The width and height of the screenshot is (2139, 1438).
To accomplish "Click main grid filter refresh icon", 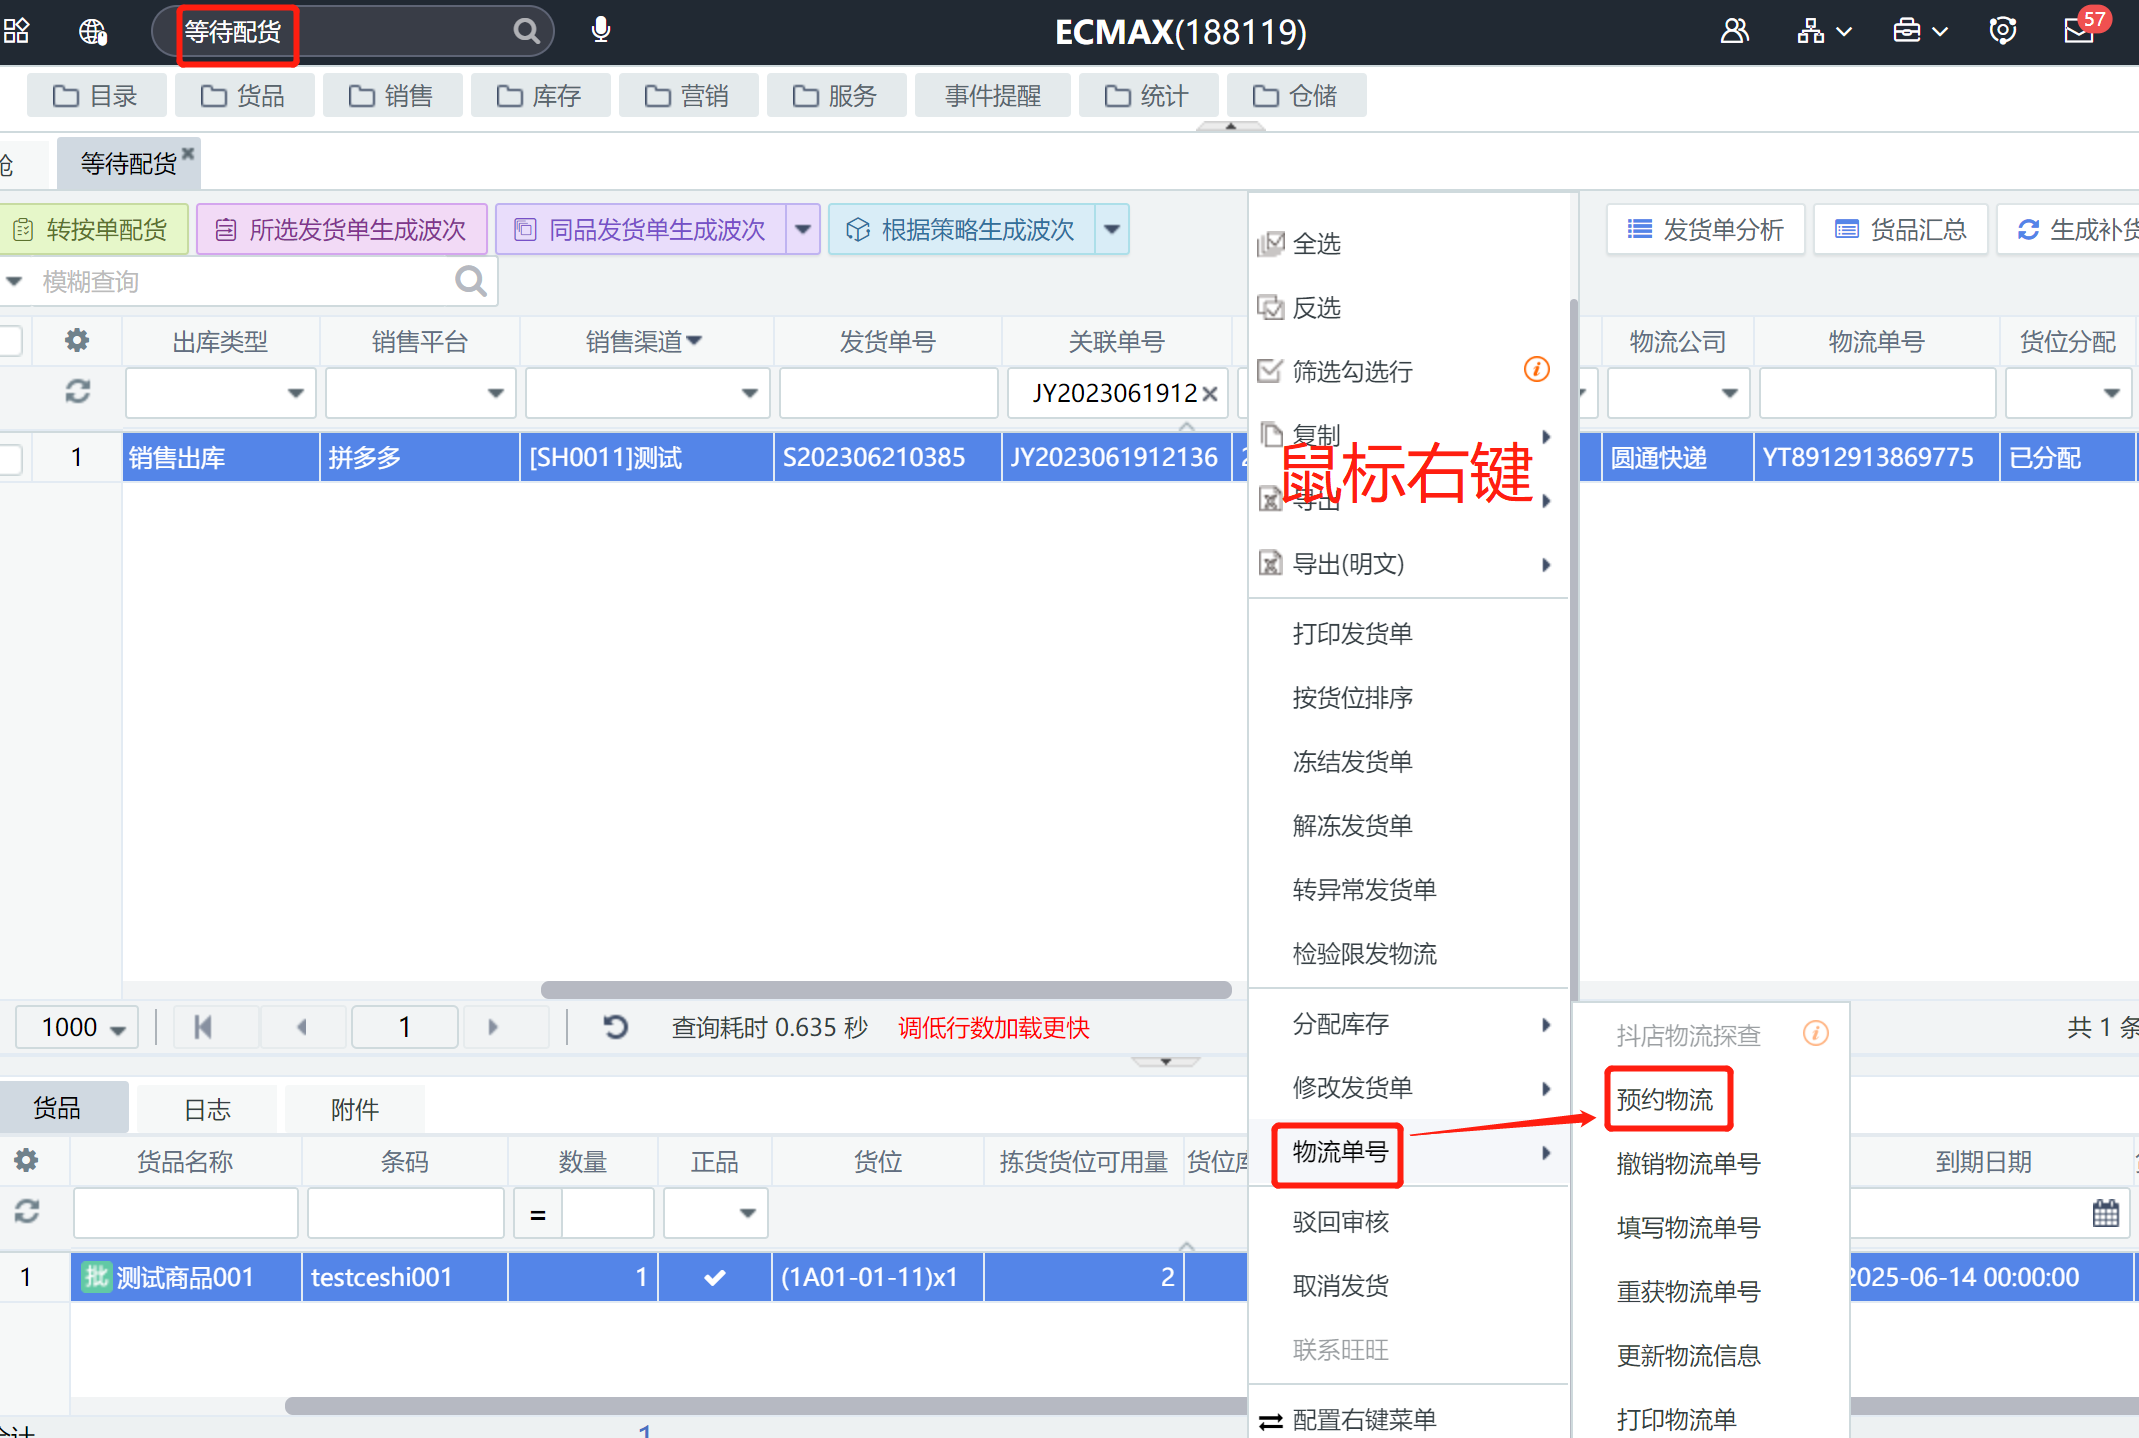I will tap(78, 392).
